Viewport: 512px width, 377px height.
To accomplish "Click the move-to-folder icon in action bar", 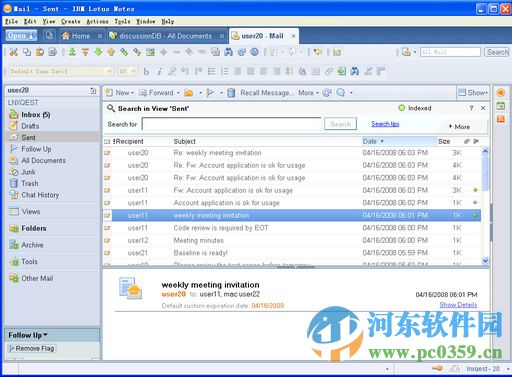I will [x=189, y=93].
